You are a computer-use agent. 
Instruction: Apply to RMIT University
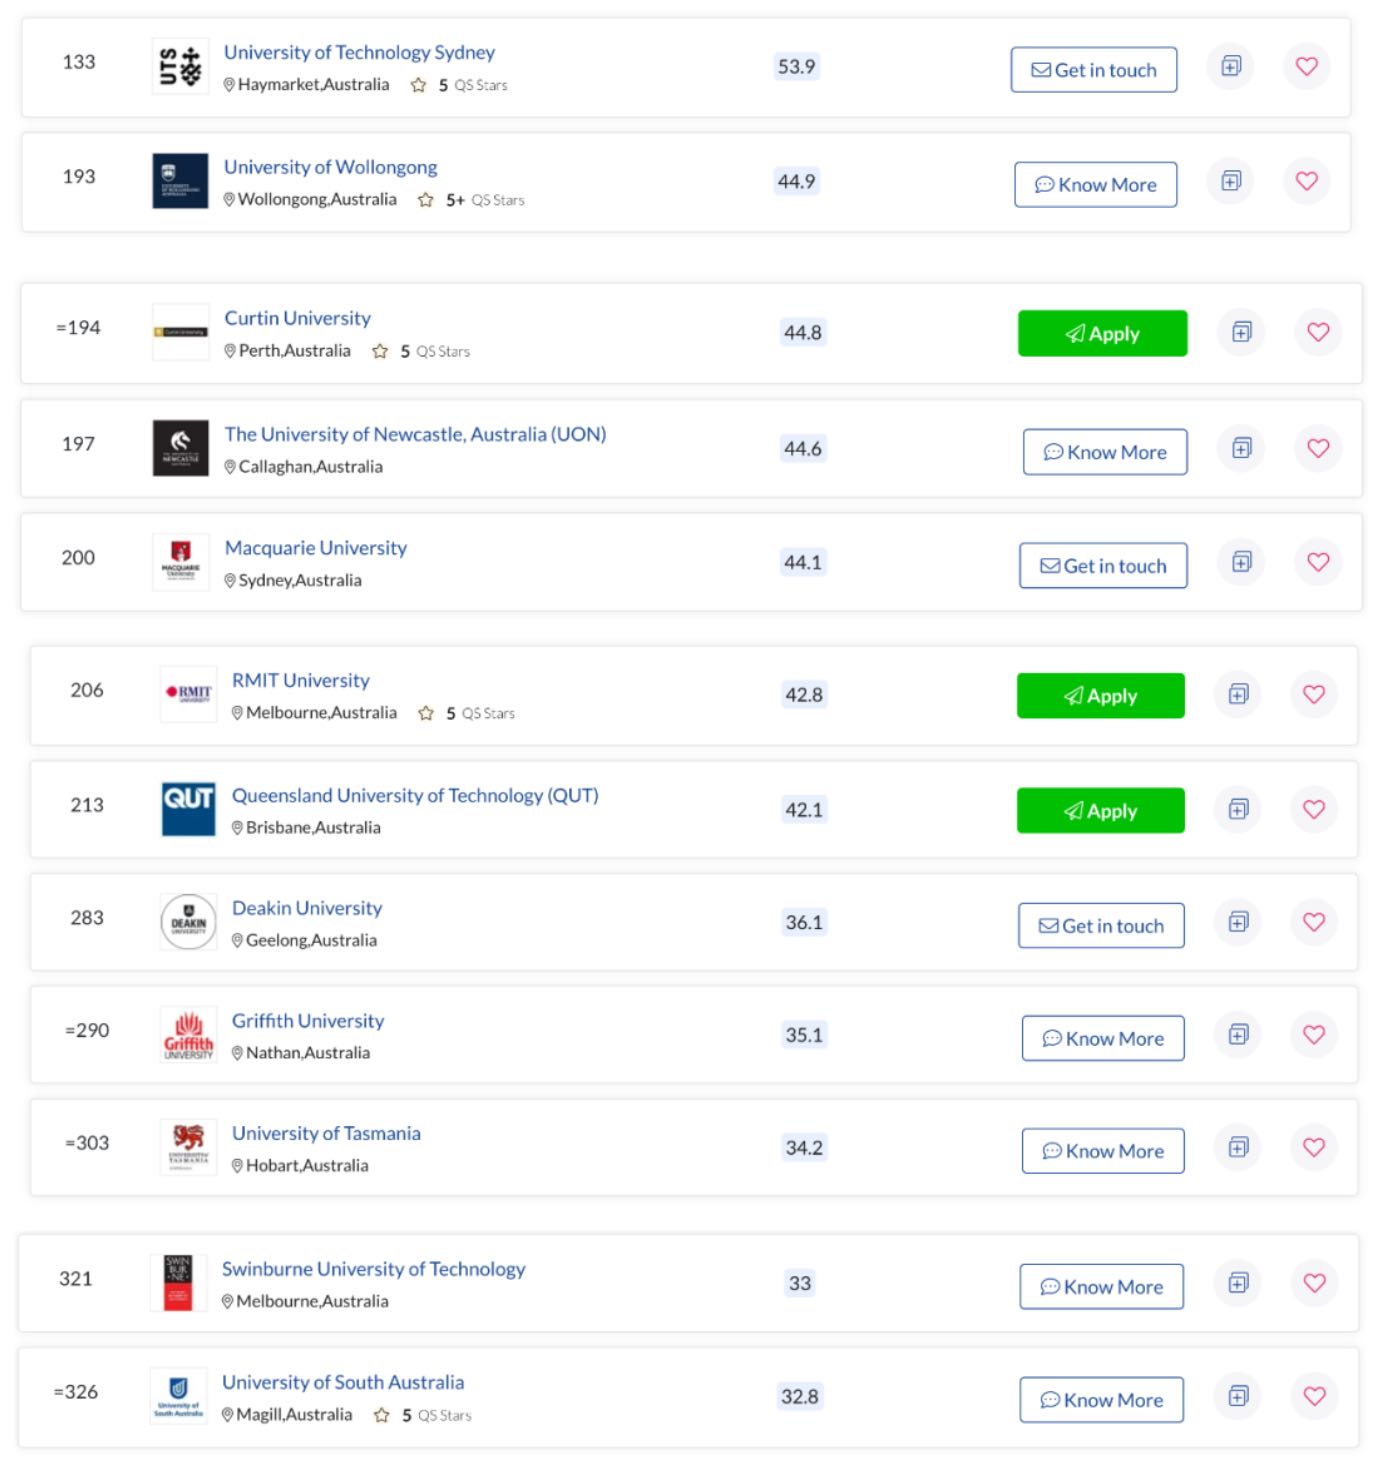point(1100,696)
